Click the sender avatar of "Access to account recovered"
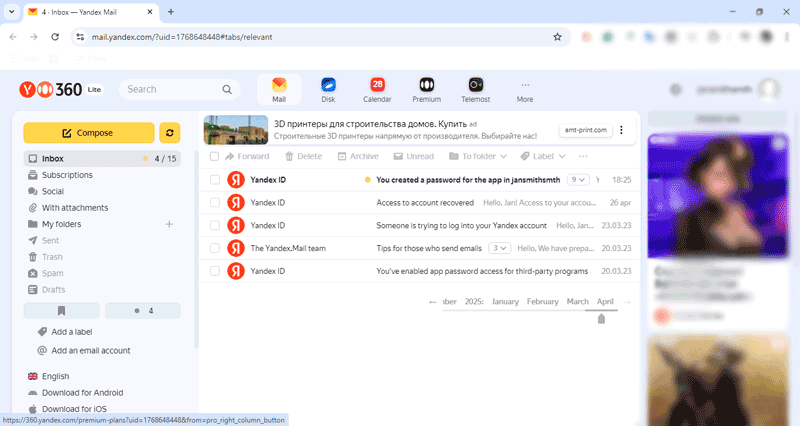The width and height of the screenshot is (800, 426). [236, 203]
